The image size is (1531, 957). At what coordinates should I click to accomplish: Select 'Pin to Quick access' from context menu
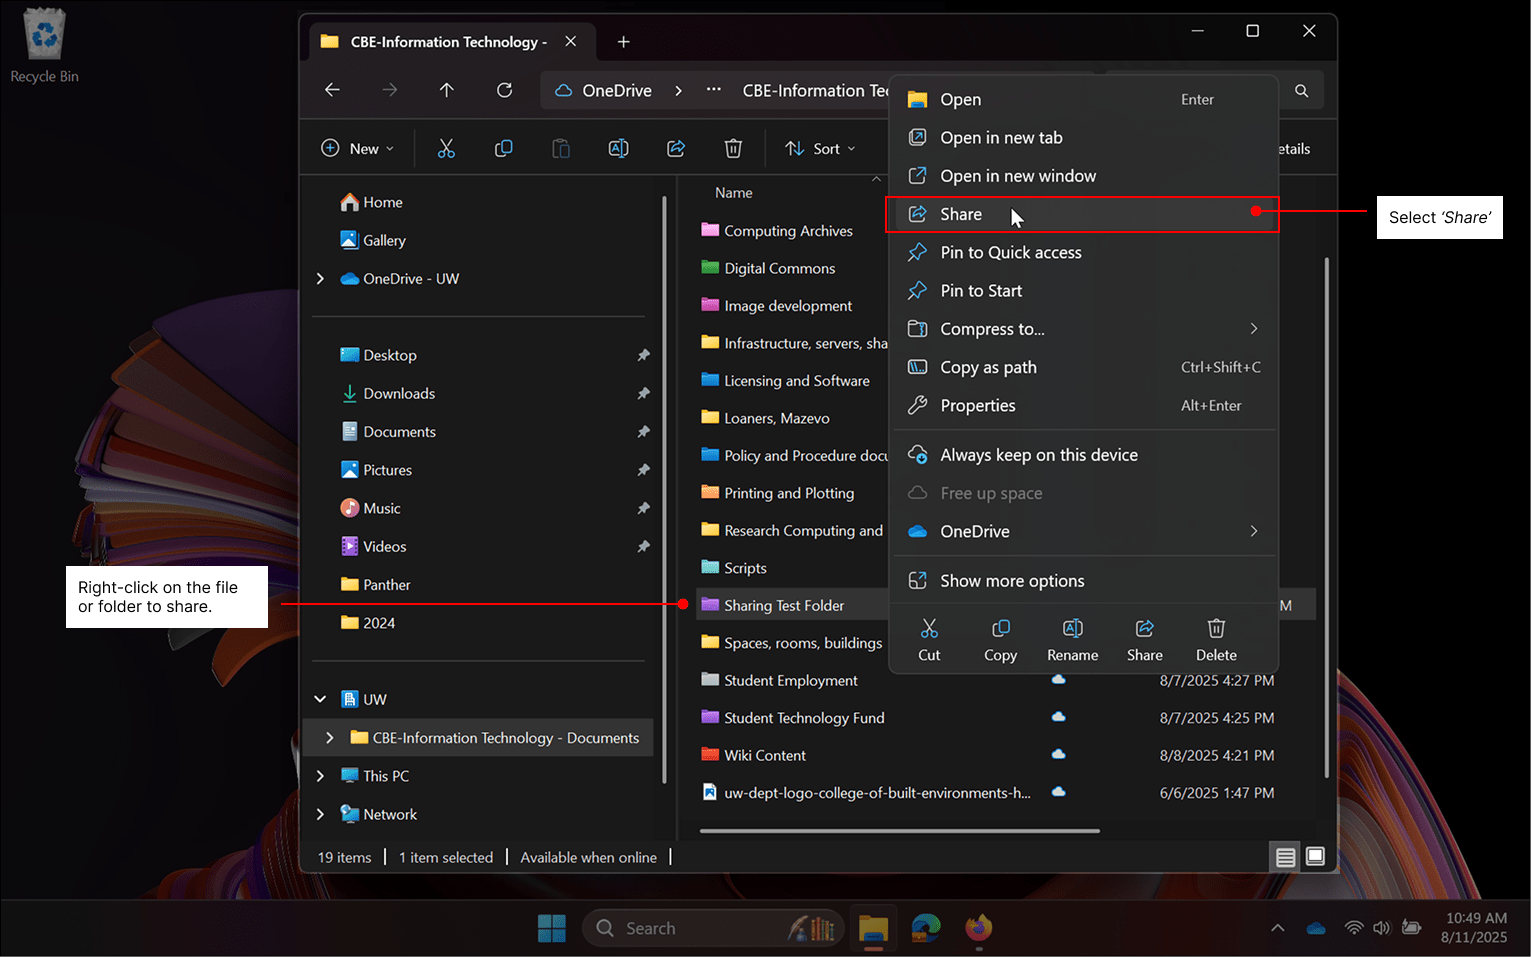pyautogui.click(x=1010, y=252)
